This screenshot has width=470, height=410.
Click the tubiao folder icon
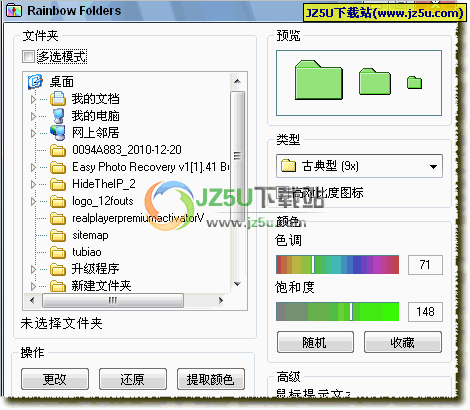[58, 252]
